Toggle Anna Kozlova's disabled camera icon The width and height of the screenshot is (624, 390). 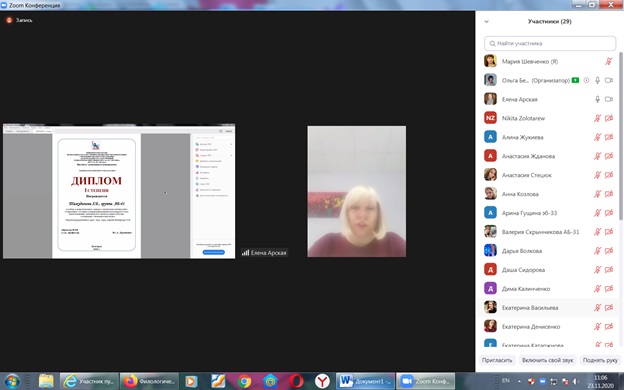pyautogui.click(x=609, y=194)
